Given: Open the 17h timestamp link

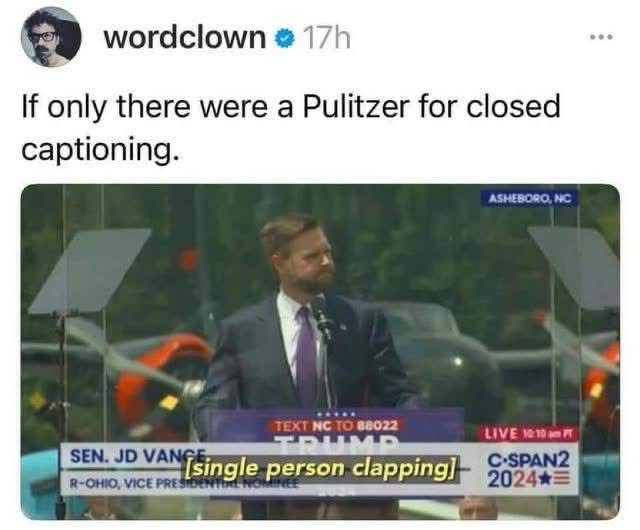Looking at the screenshot, I should coord(327,38).
